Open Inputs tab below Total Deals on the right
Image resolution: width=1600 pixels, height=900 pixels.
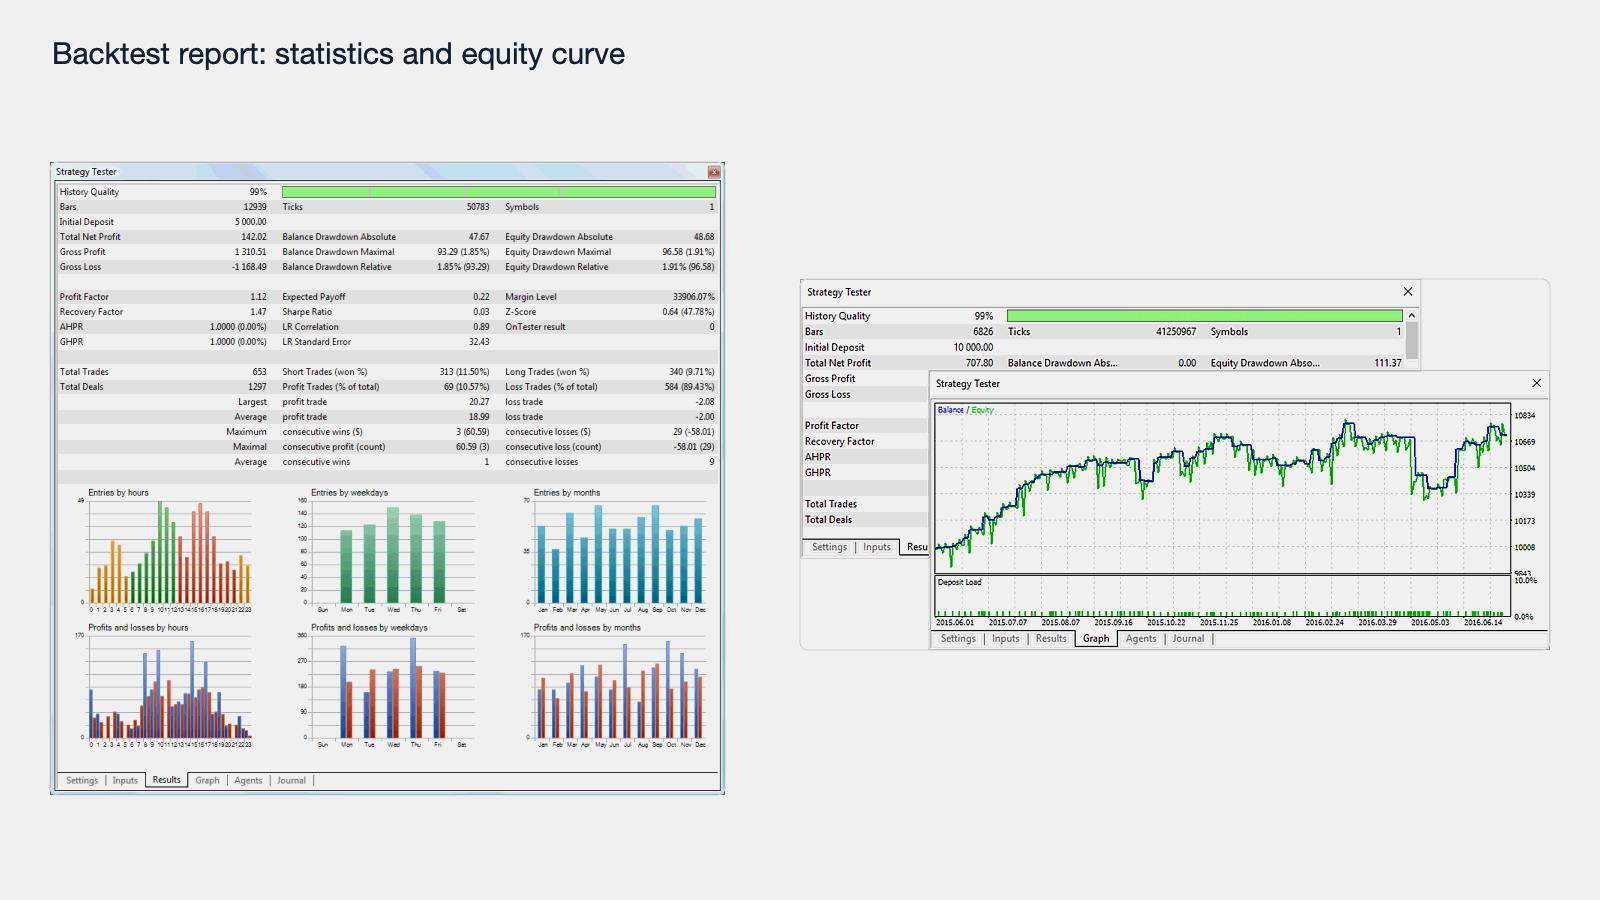point(877,547)
